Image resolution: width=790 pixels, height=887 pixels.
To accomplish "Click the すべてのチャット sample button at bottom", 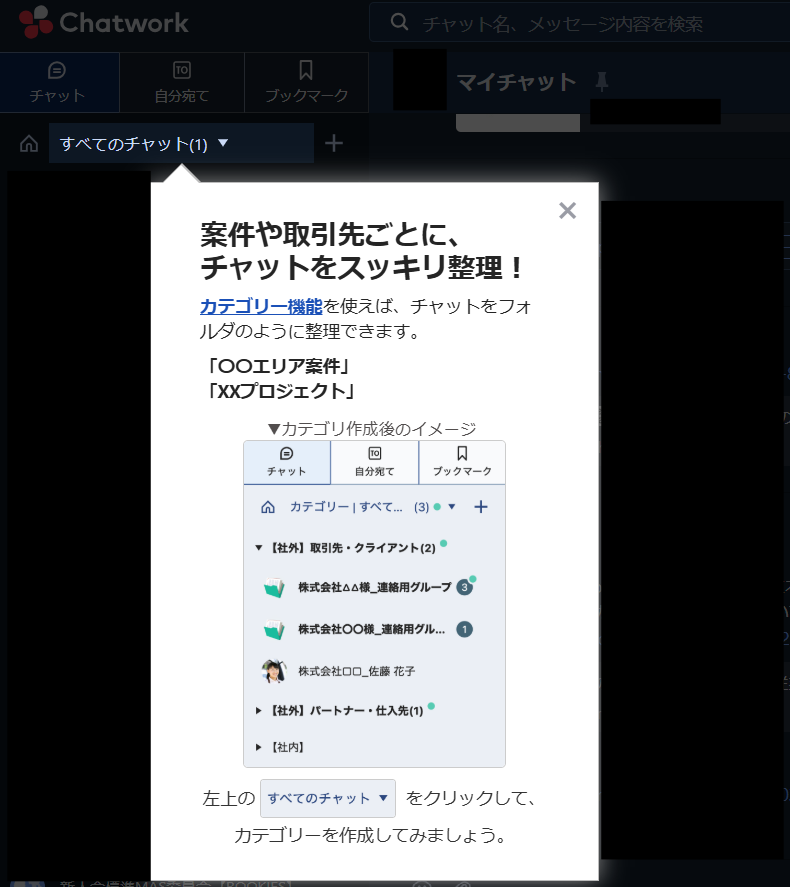I will [x=328, y=798].
